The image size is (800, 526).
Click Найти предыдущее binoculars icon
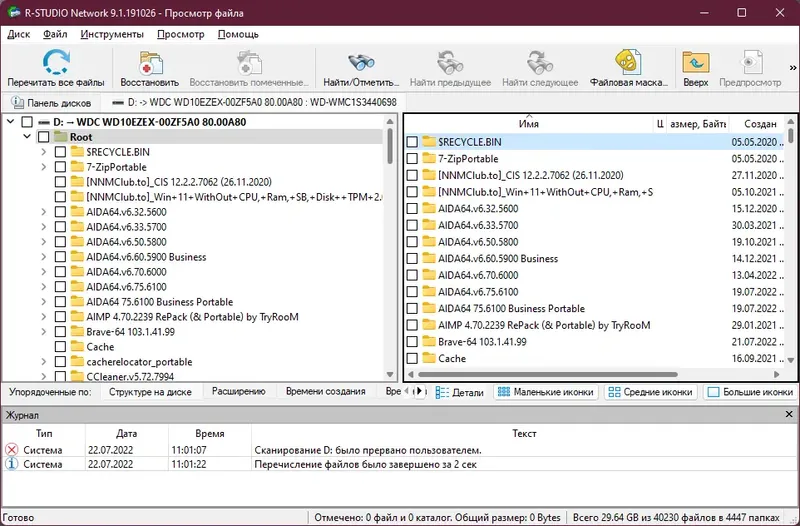pyautogui.click(x=450, y=63)
